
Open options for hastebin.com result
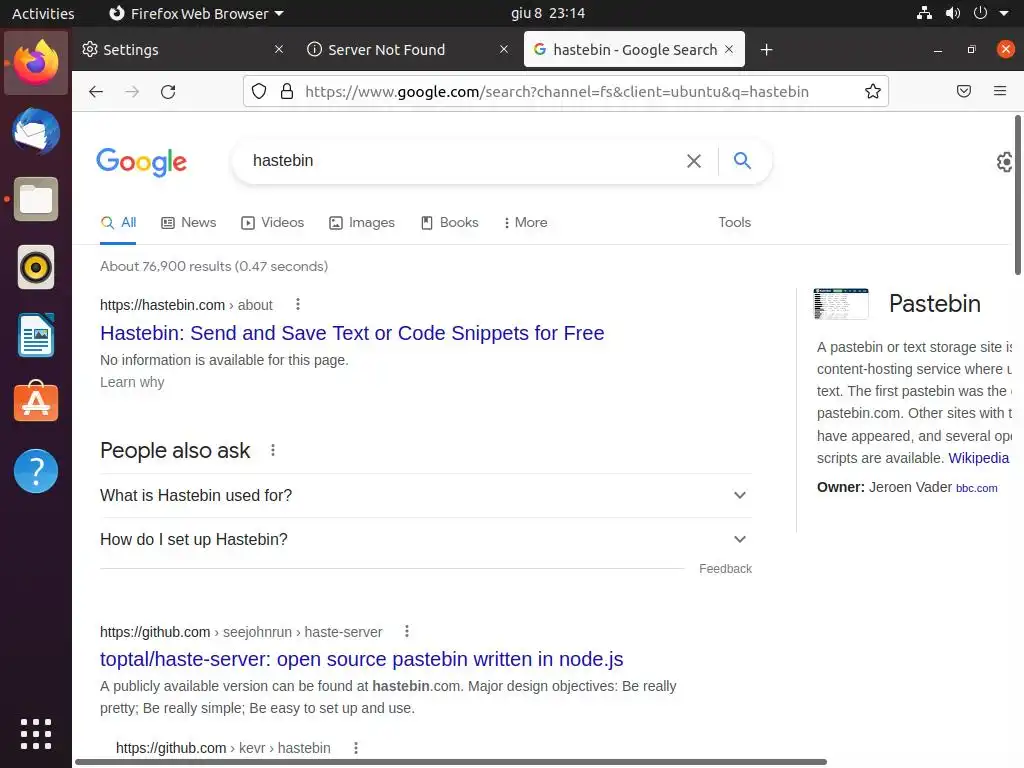(x=298, y=304)
